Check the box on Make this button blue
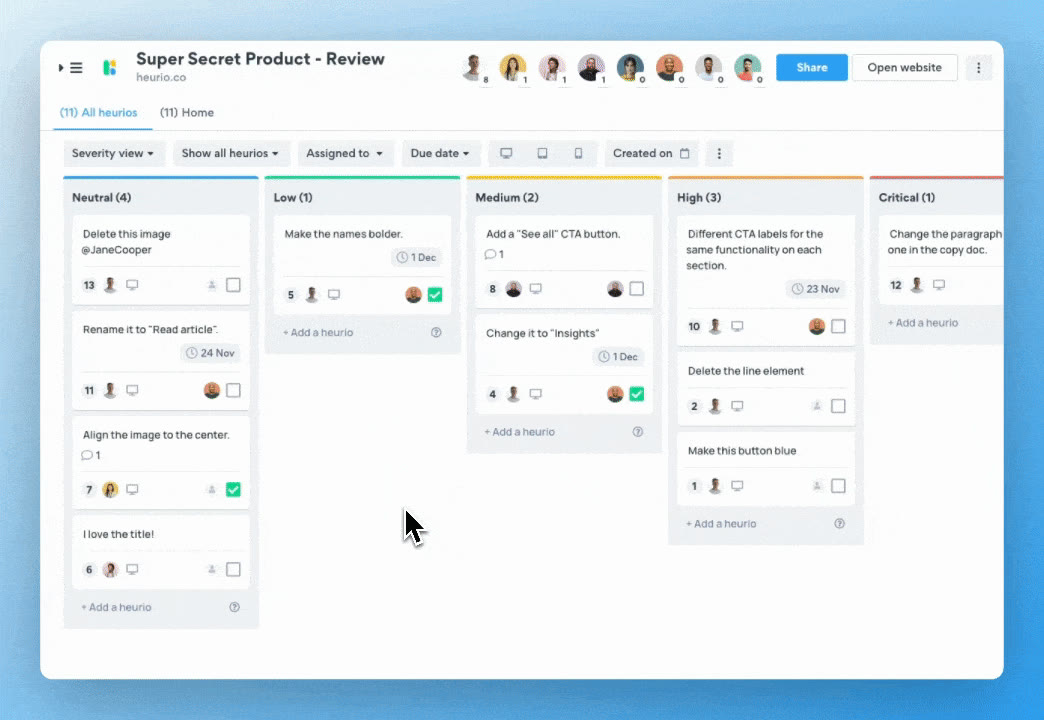Viewport: 1044px width, 720px height. tap(838, 486)
